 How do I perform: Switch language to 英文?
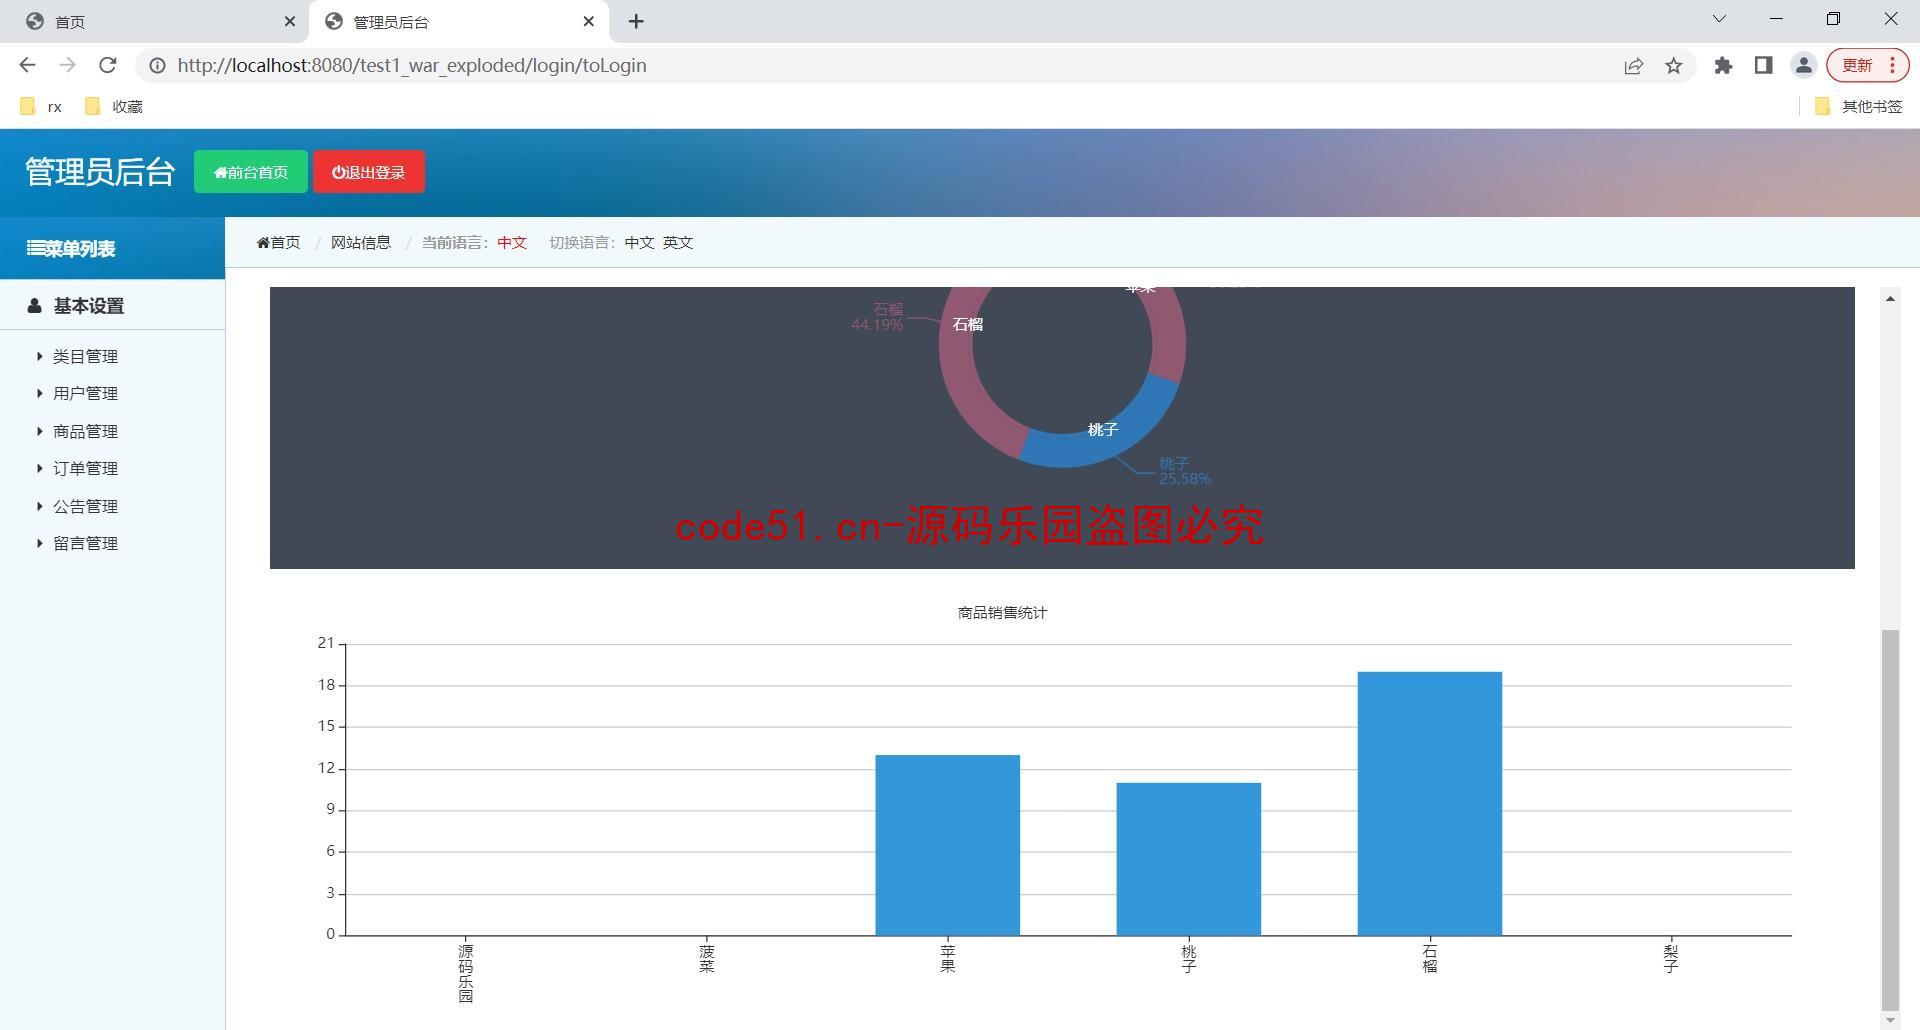point(678,243)
